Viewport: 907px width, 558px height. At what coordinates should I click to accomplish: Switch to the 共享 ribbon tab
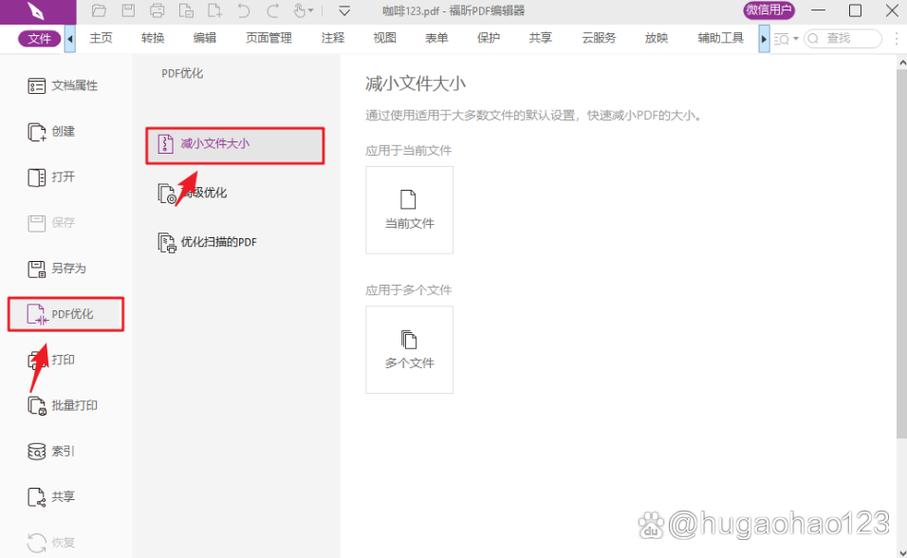540,38
